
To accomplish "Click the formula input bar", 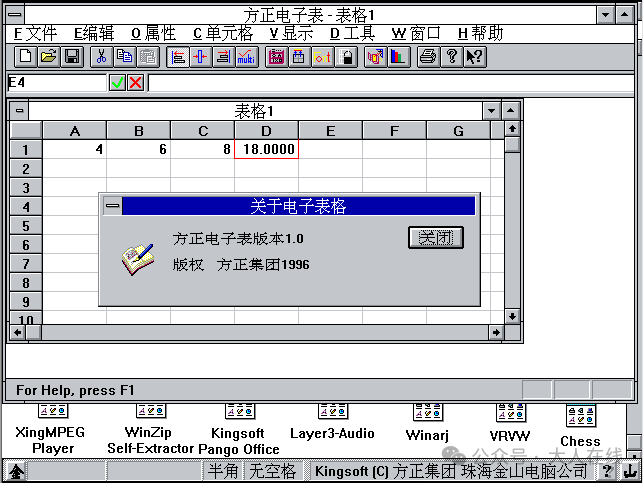I will click(x=391, y=83).
